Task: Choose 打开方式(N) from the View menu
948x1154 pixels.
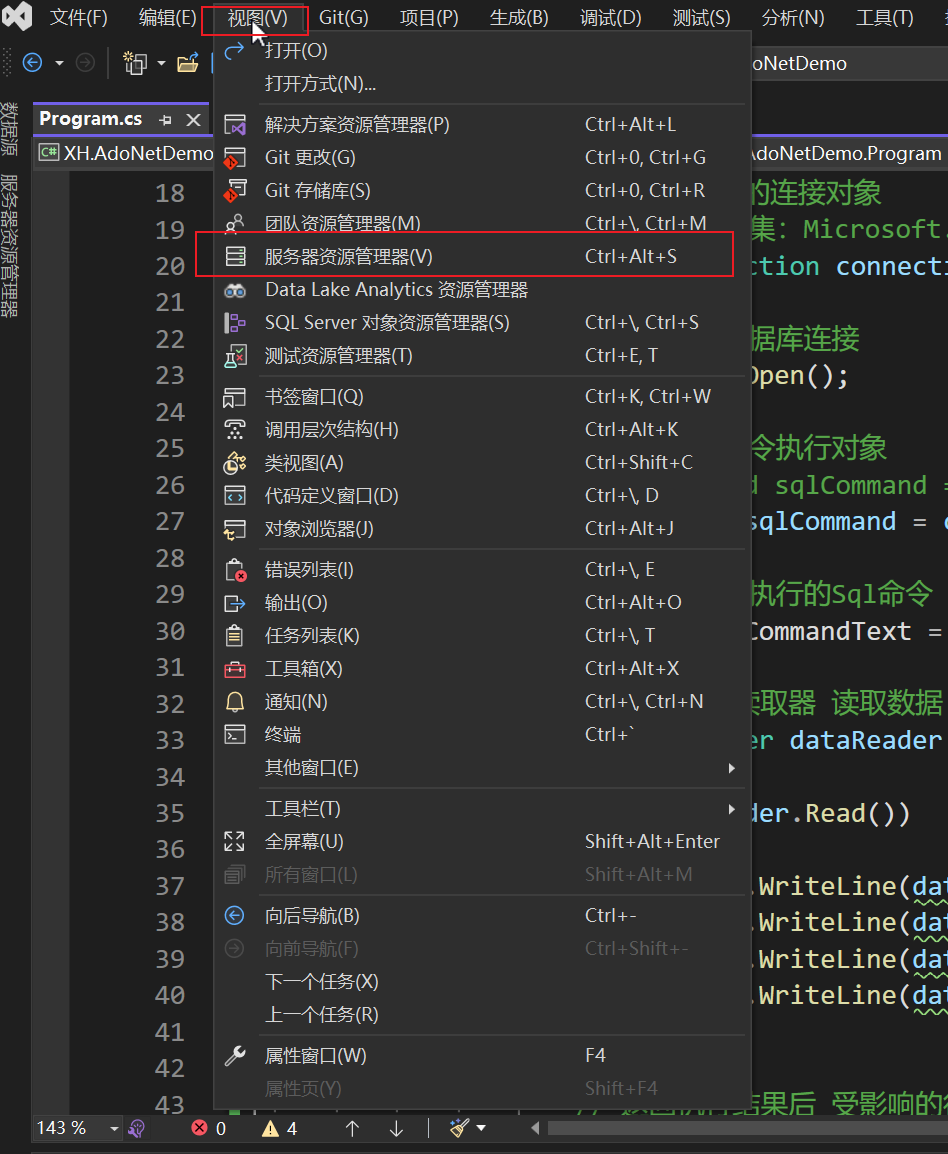Action: [x=320, y=84]
